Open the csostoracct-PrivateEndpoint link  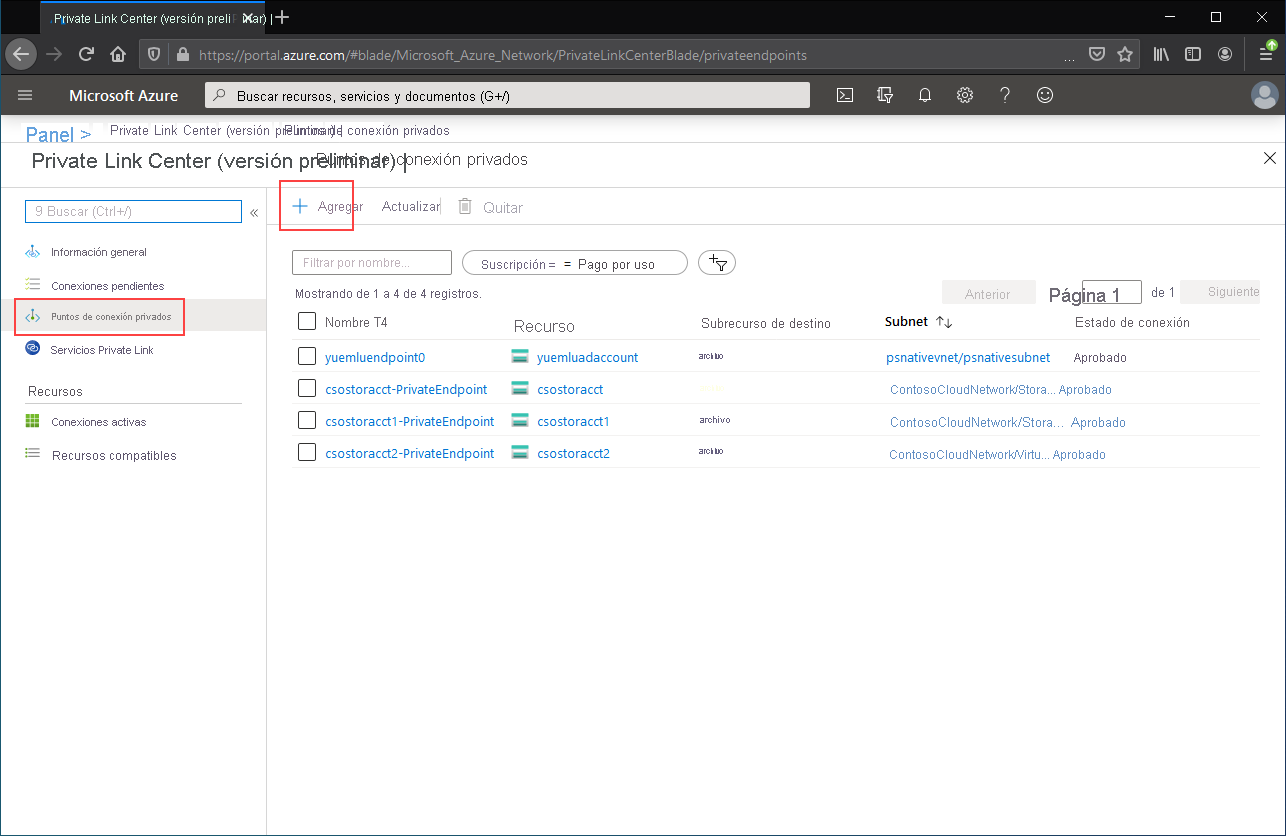pos(406,389)
